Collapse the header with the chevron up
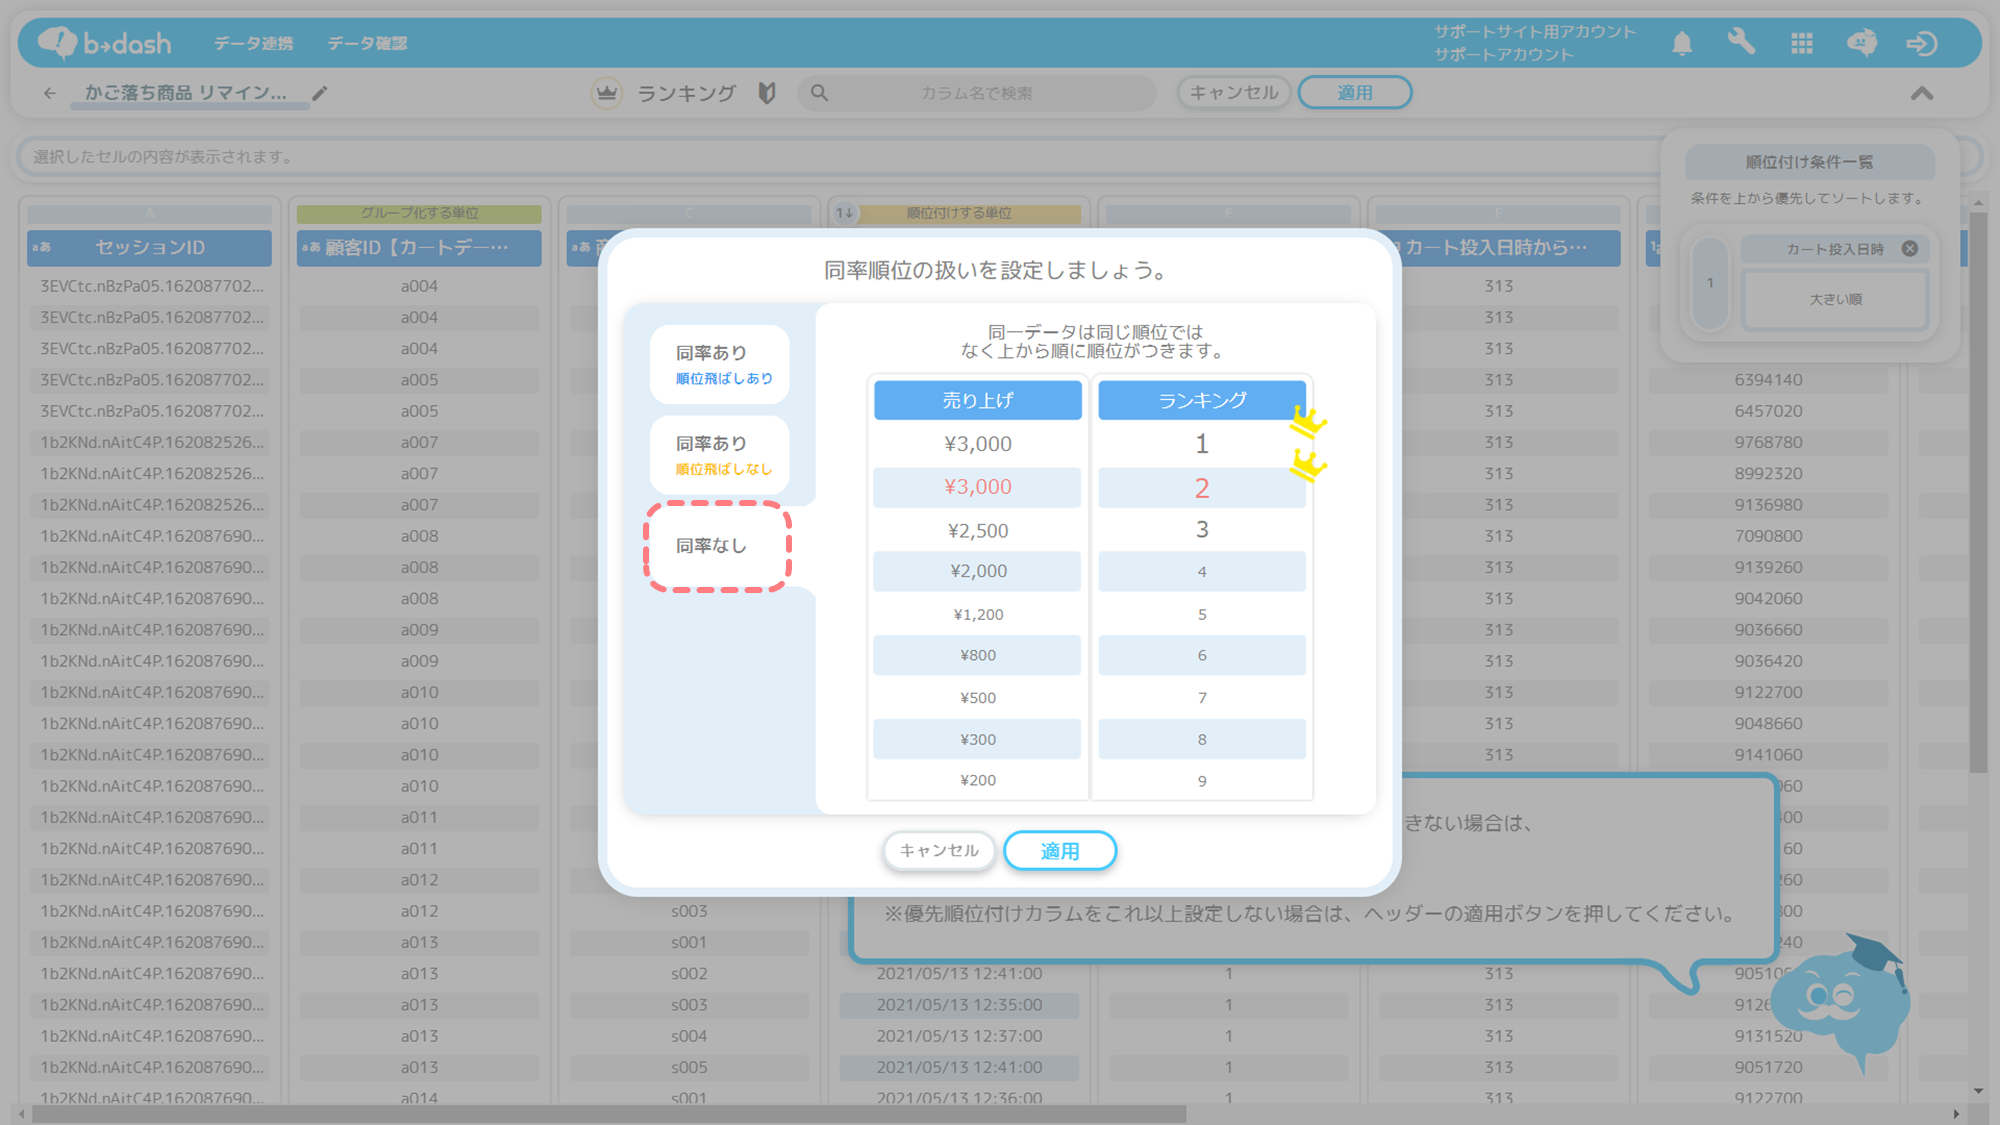This screenshot has height=1125, width=2000. click(x=1921, y=93)
